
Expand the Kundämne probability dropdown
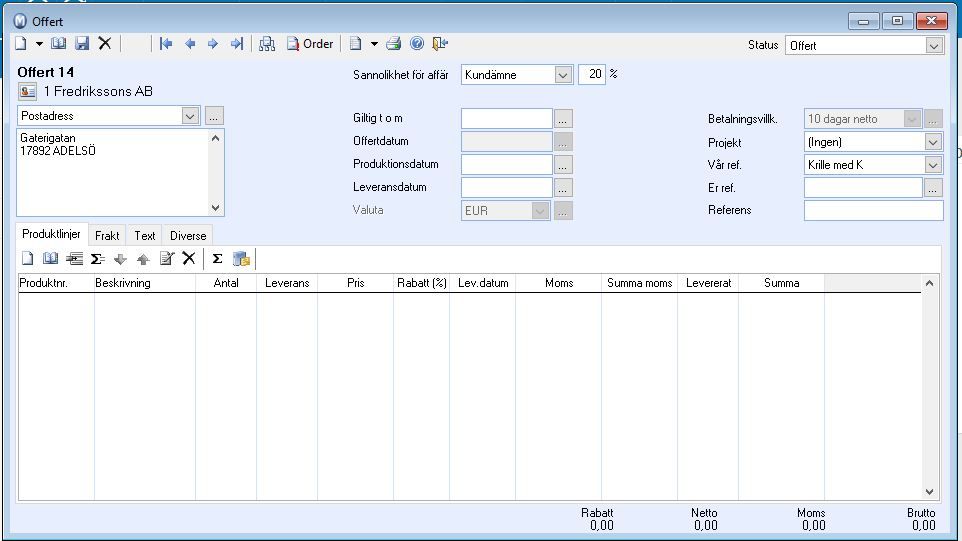click(x=562, y=75)
